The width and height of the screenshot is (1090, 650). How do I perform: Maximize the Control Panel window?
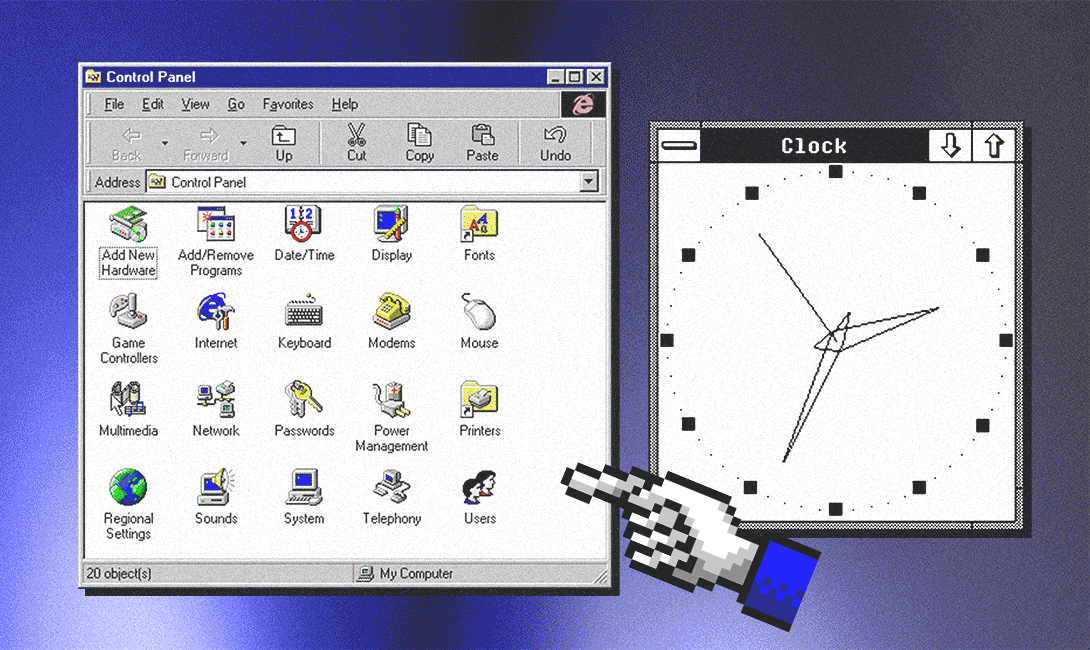pyautogui.click(x=574, y=76)
